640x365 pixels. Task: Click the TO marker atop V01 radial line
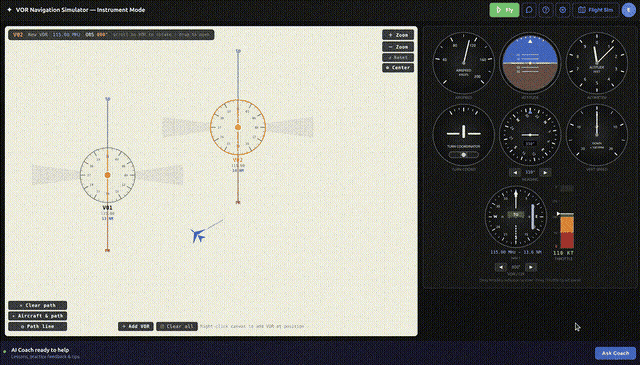tap(107, 99)
